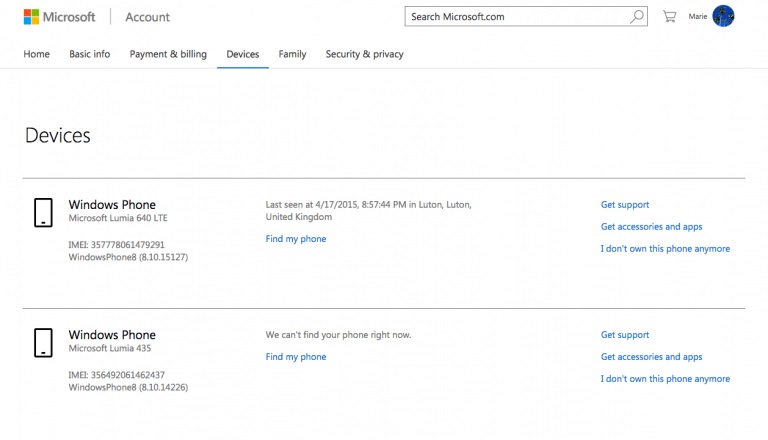Open the Home tab
This screenshot has width=768, height=440.
click(x=36, y=54)
